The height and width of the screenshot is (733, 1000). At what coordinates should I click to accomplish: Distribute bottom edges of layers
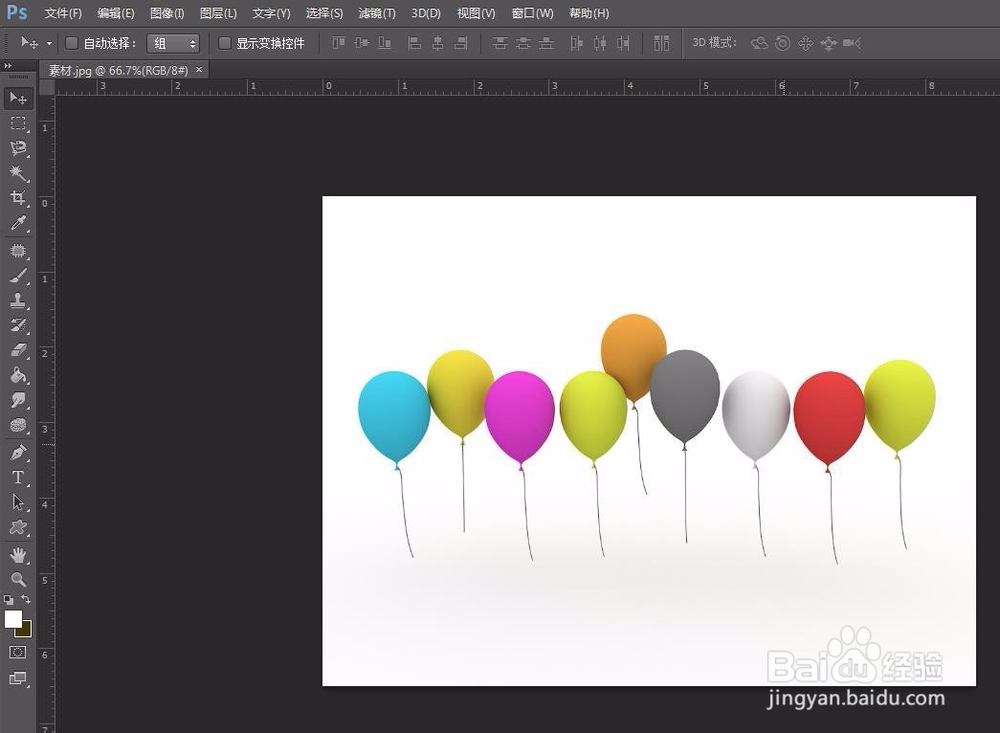click(x=547, y=43)
